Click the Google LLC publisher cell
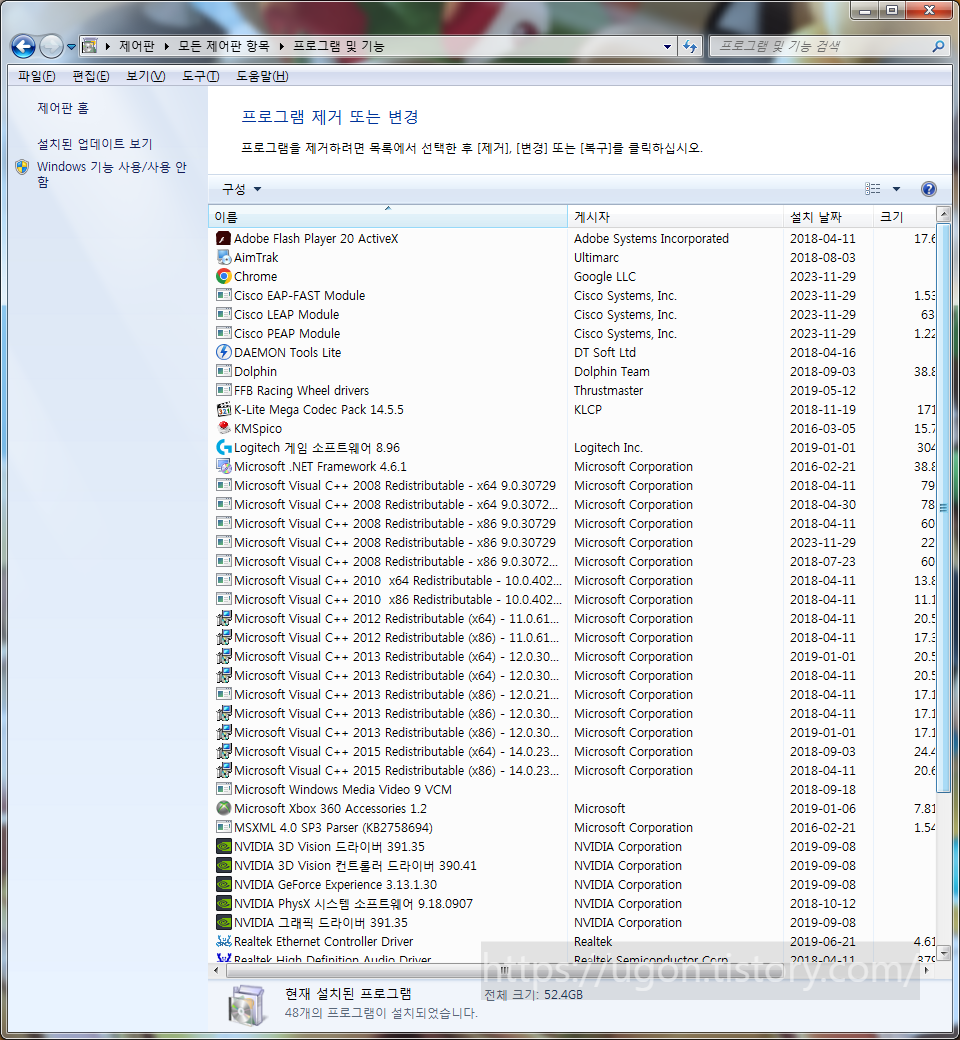The image size is (960, 1040). click(x=604, y=277)
